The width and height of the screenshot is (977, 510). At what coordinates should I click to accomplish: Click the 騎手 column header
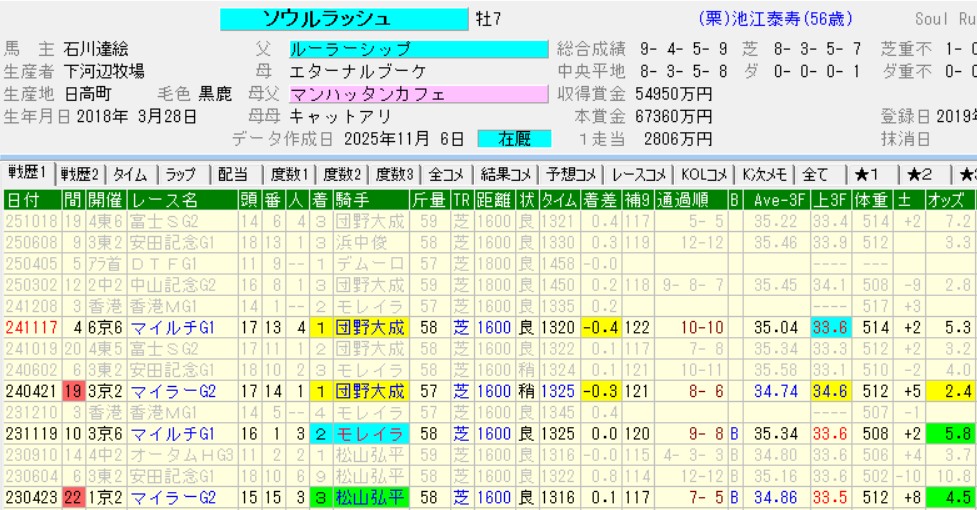(357, 200)
